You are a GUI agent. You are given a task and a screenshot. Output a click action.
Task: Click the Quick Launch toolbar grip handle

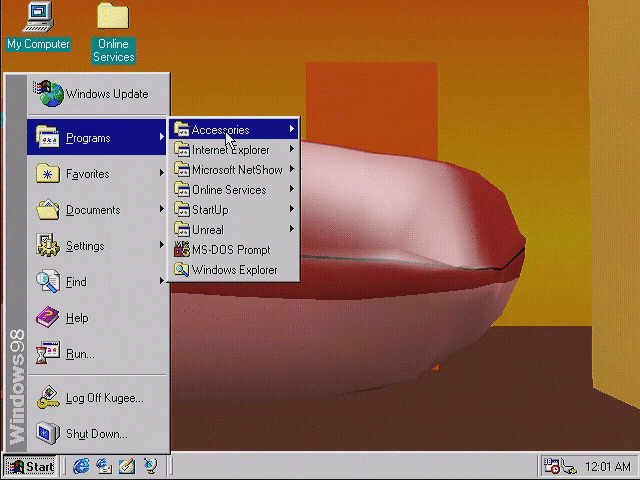(64, 466)
